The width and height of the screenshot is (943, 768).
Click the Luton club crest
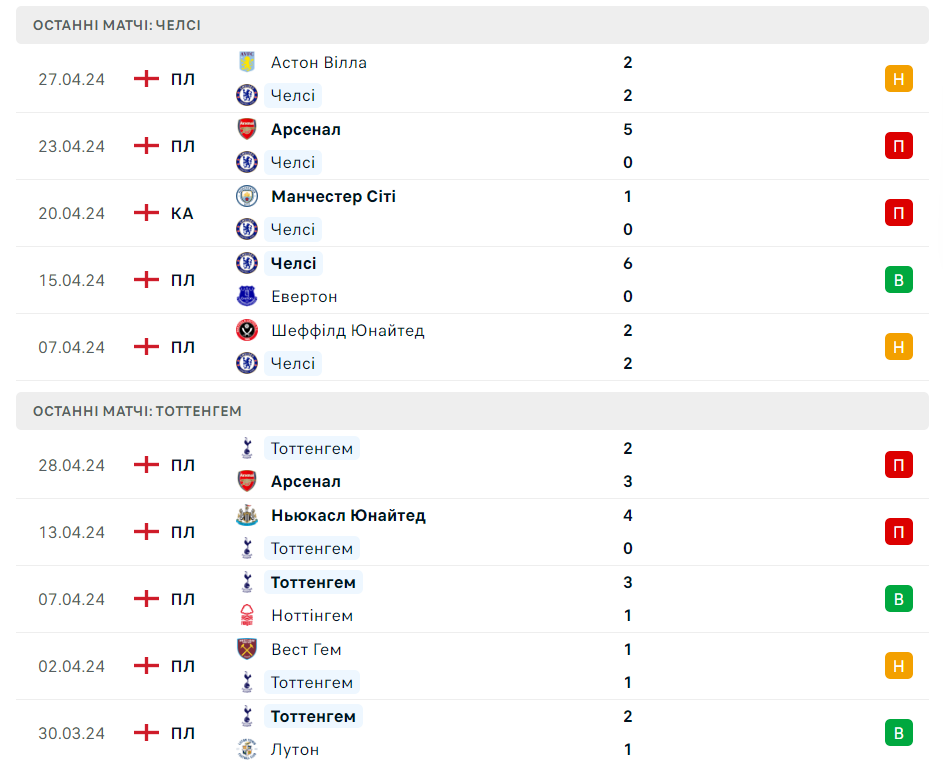click(247, 749)
